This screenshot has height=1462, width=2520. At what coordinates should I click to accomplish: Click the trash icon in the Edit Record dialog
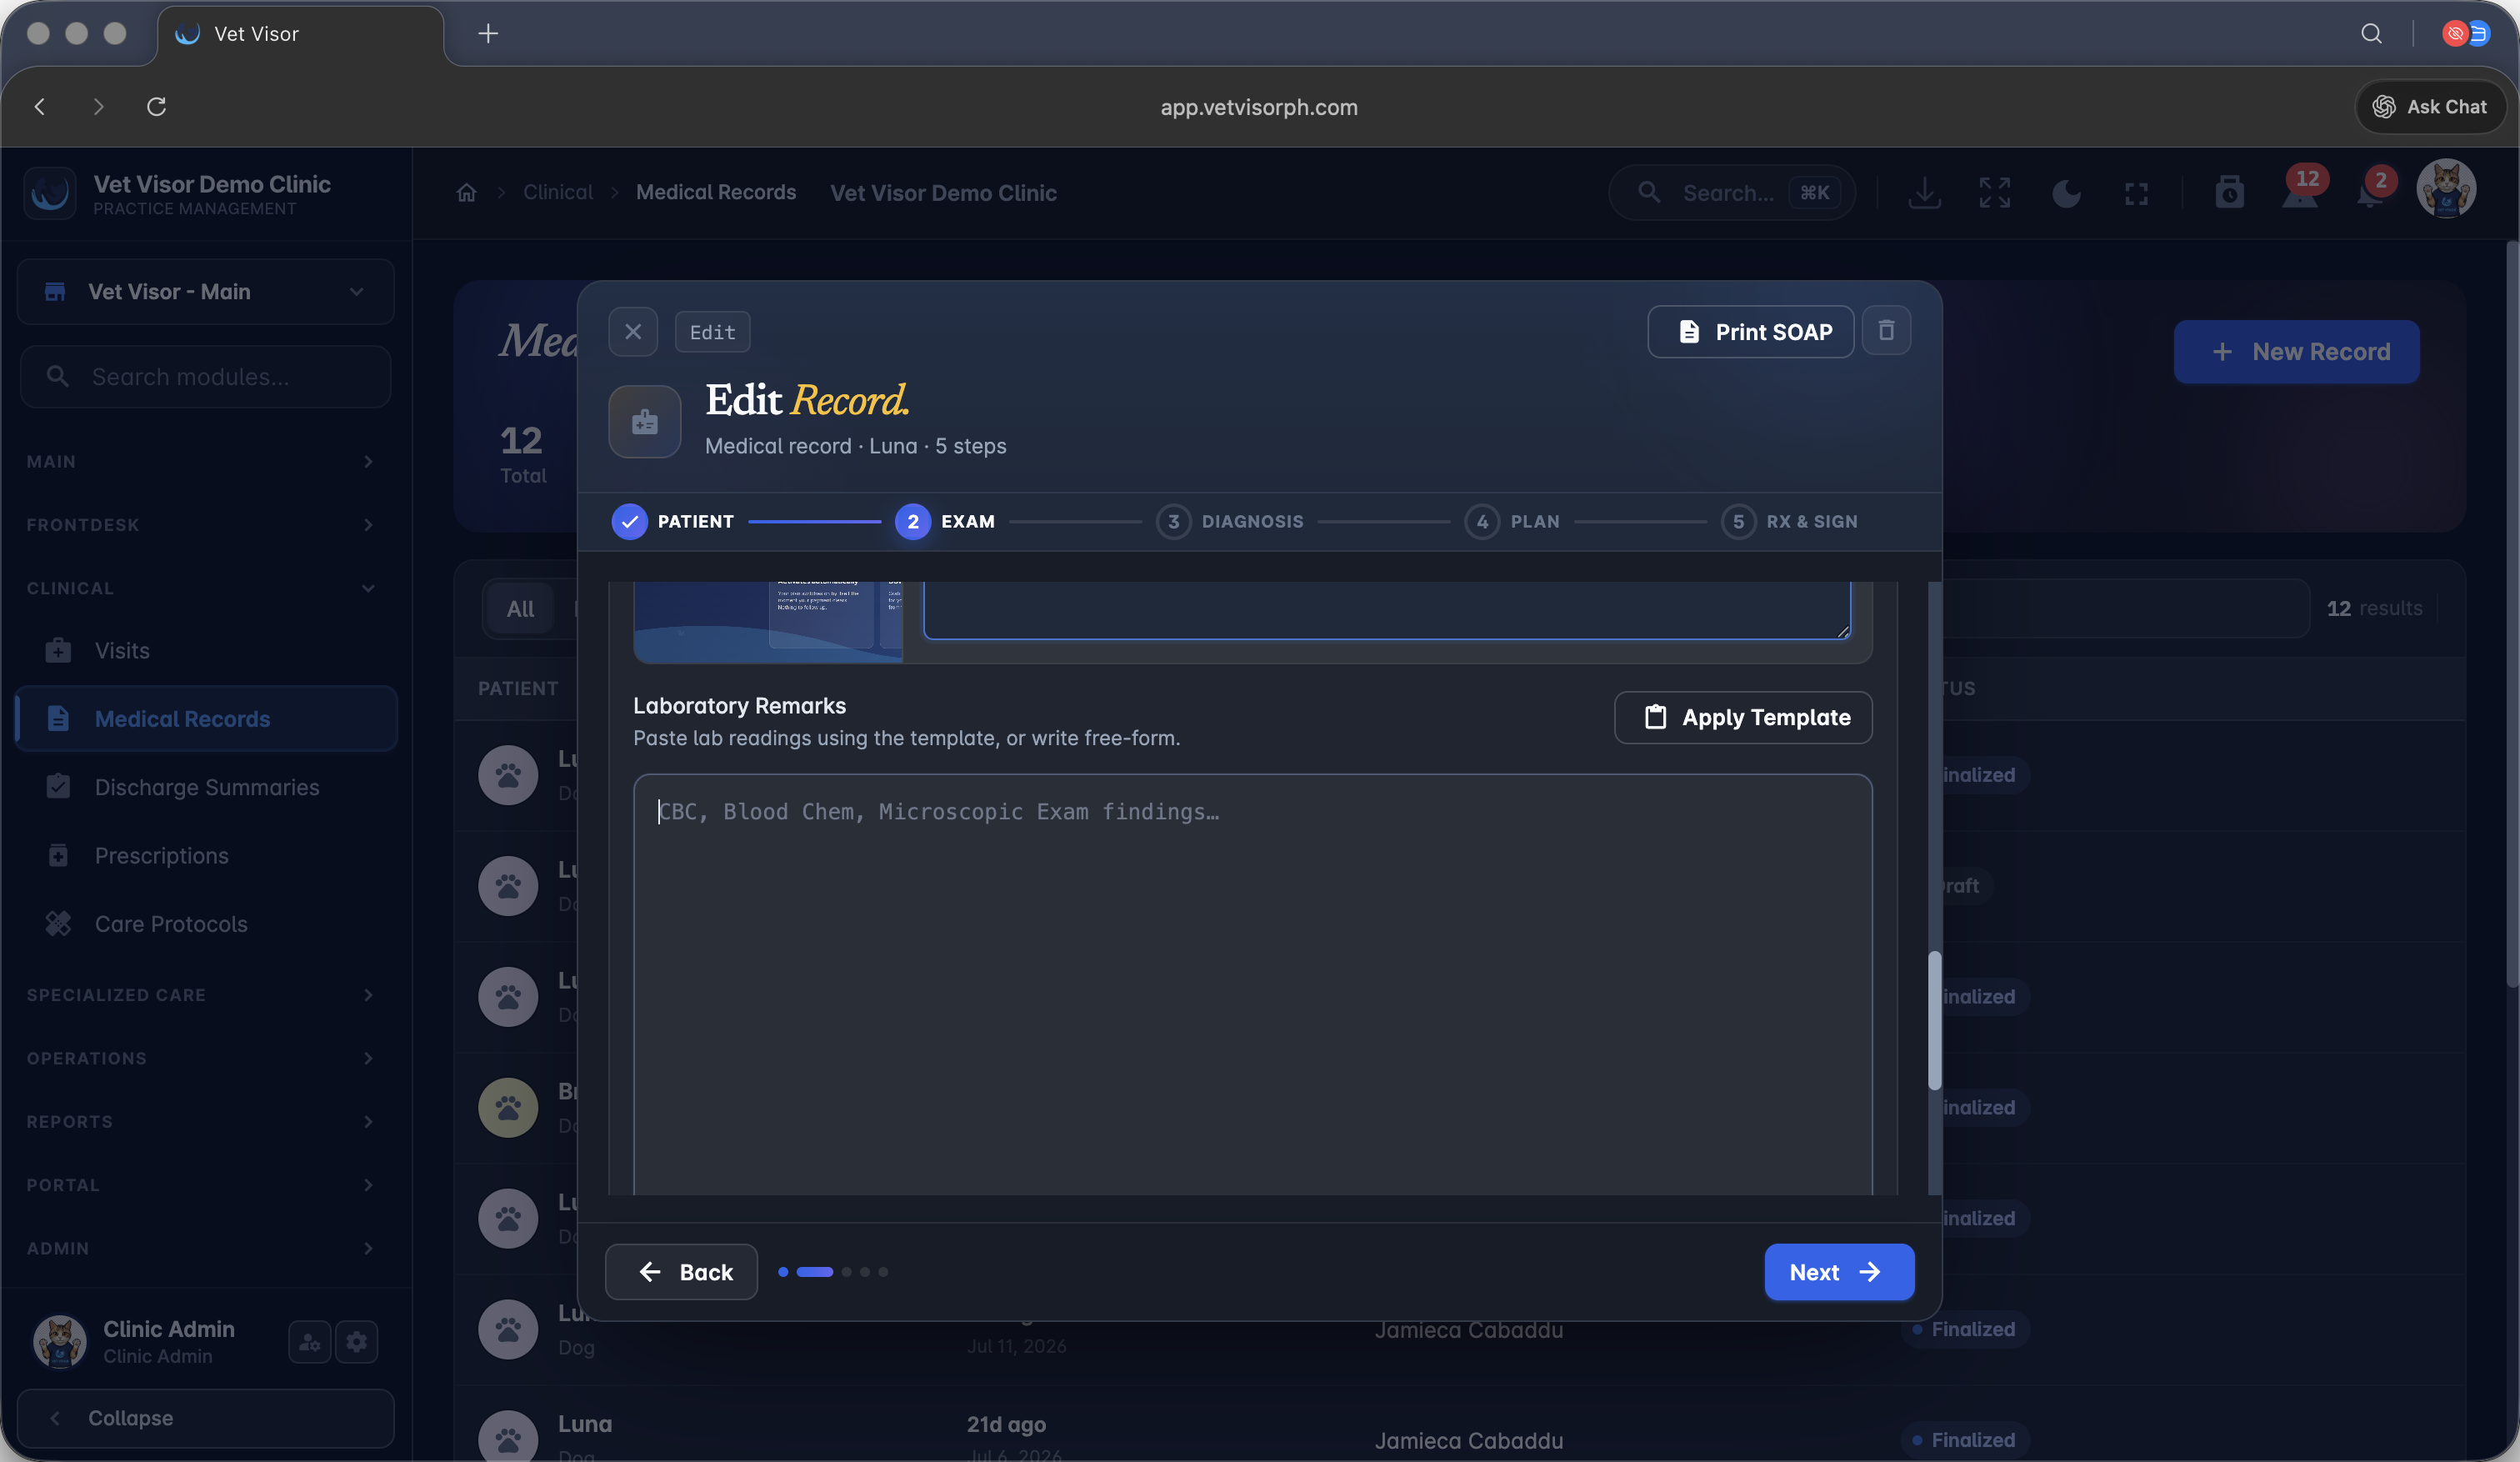click(1886, 330)
